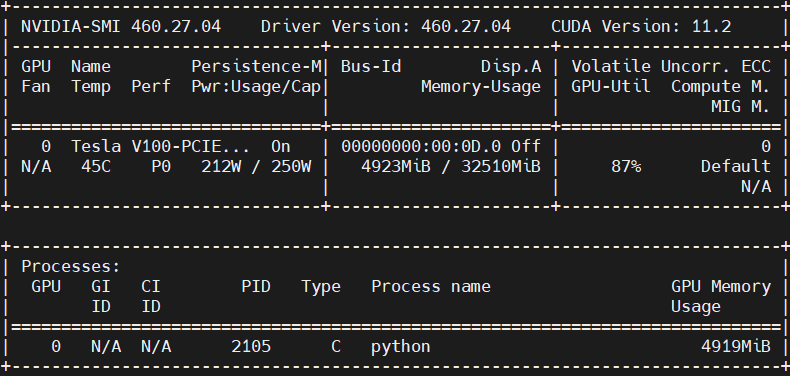Click the Default compute mode value

[736, 167]
